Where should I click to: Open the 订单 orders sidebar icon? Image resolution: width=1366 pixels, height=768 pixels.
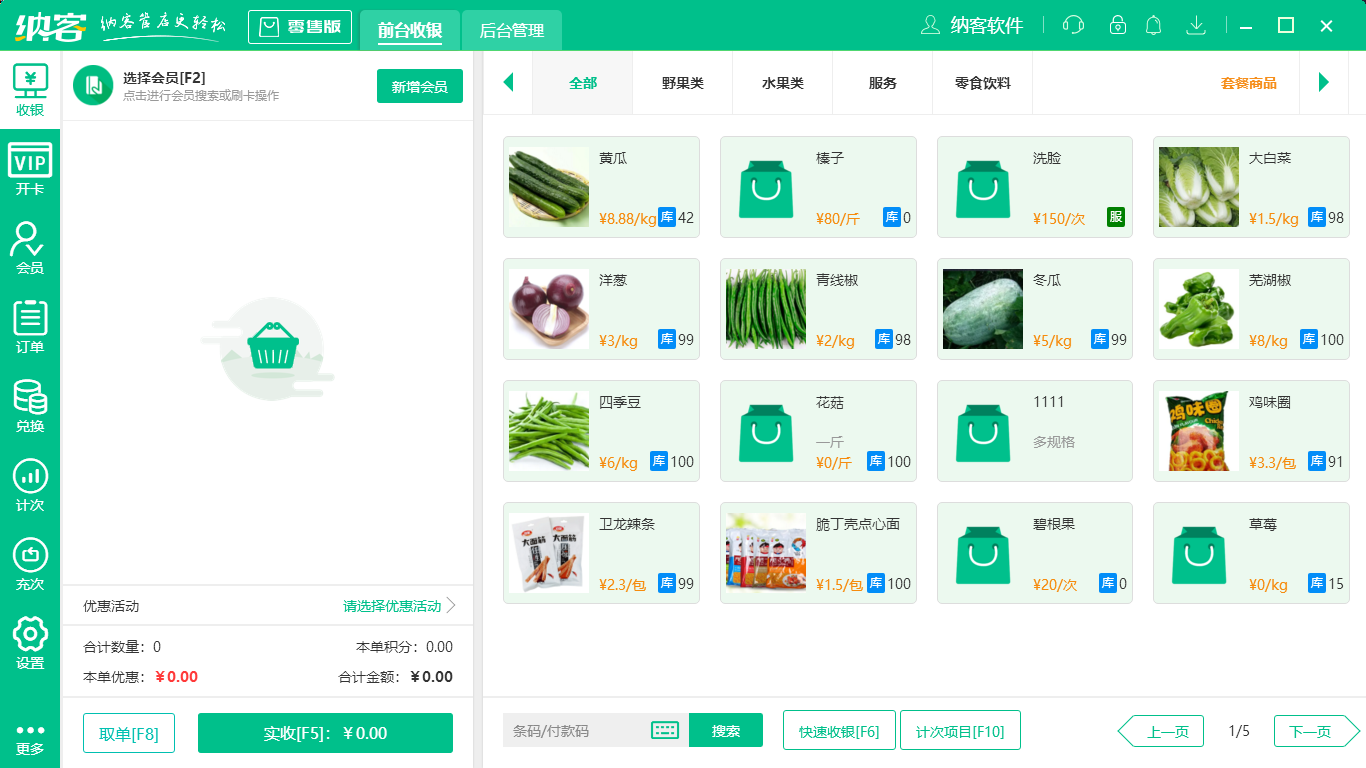click(x=30, y=328)
